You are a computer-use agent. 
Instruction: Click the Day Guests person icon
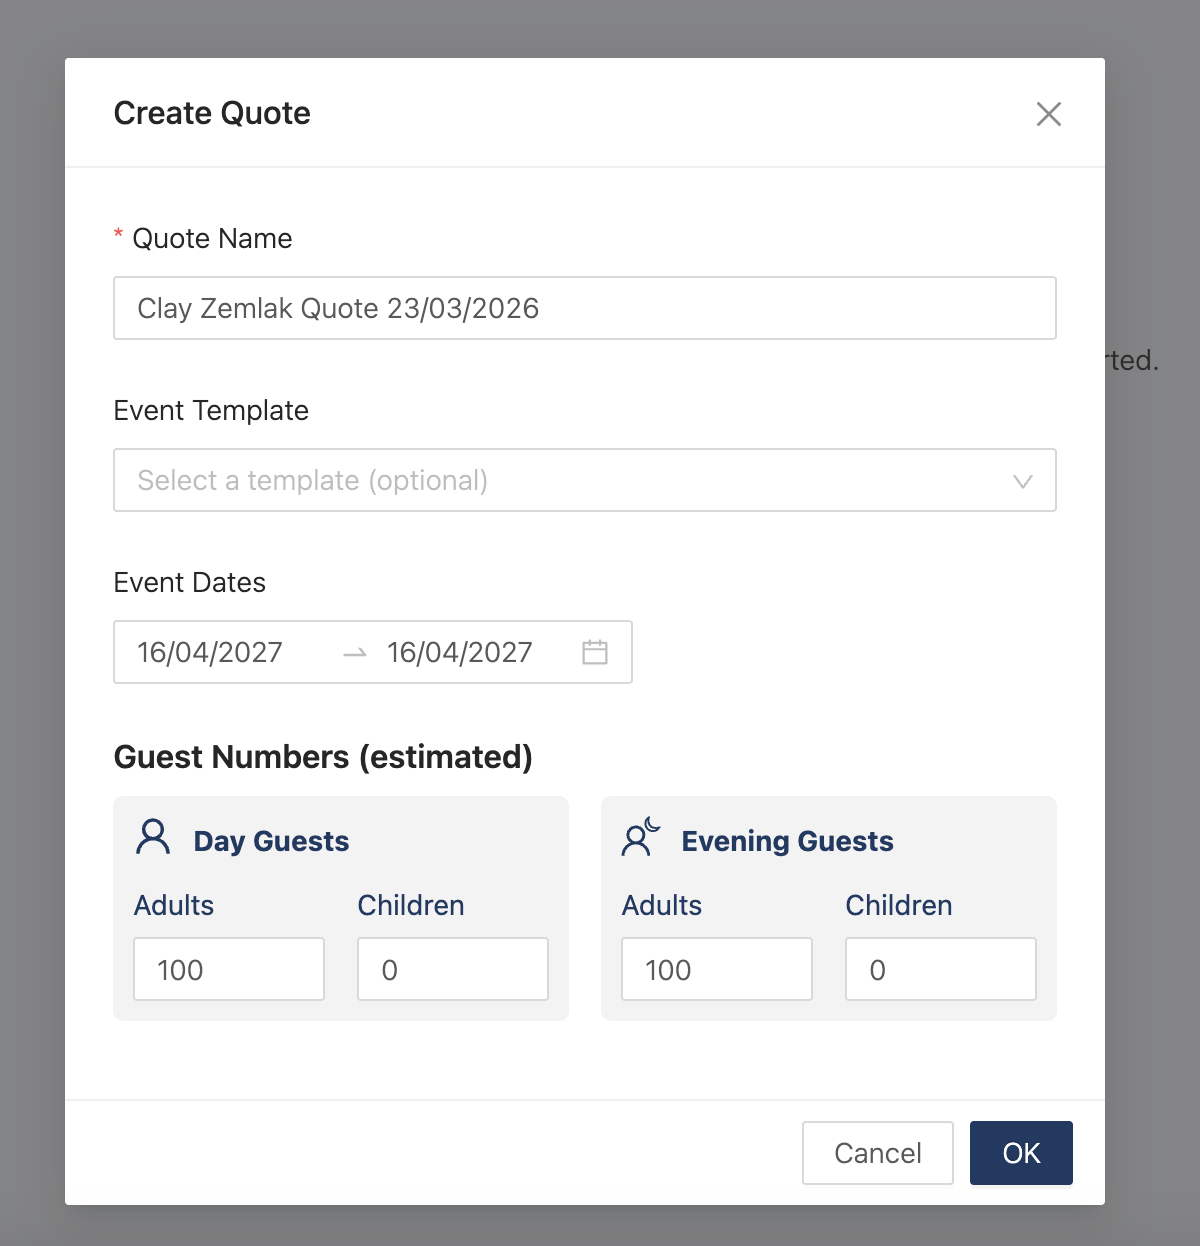coord(153,837)
